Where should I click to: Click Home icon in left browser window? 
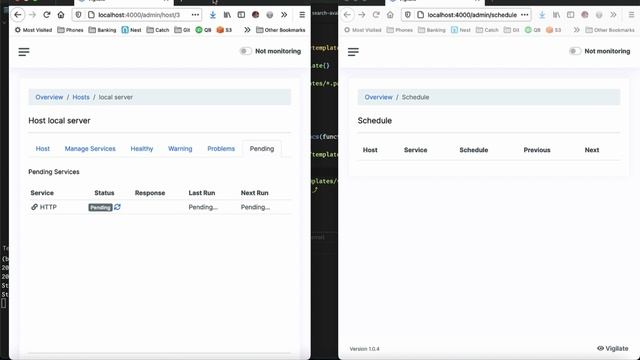click(61, 15)
